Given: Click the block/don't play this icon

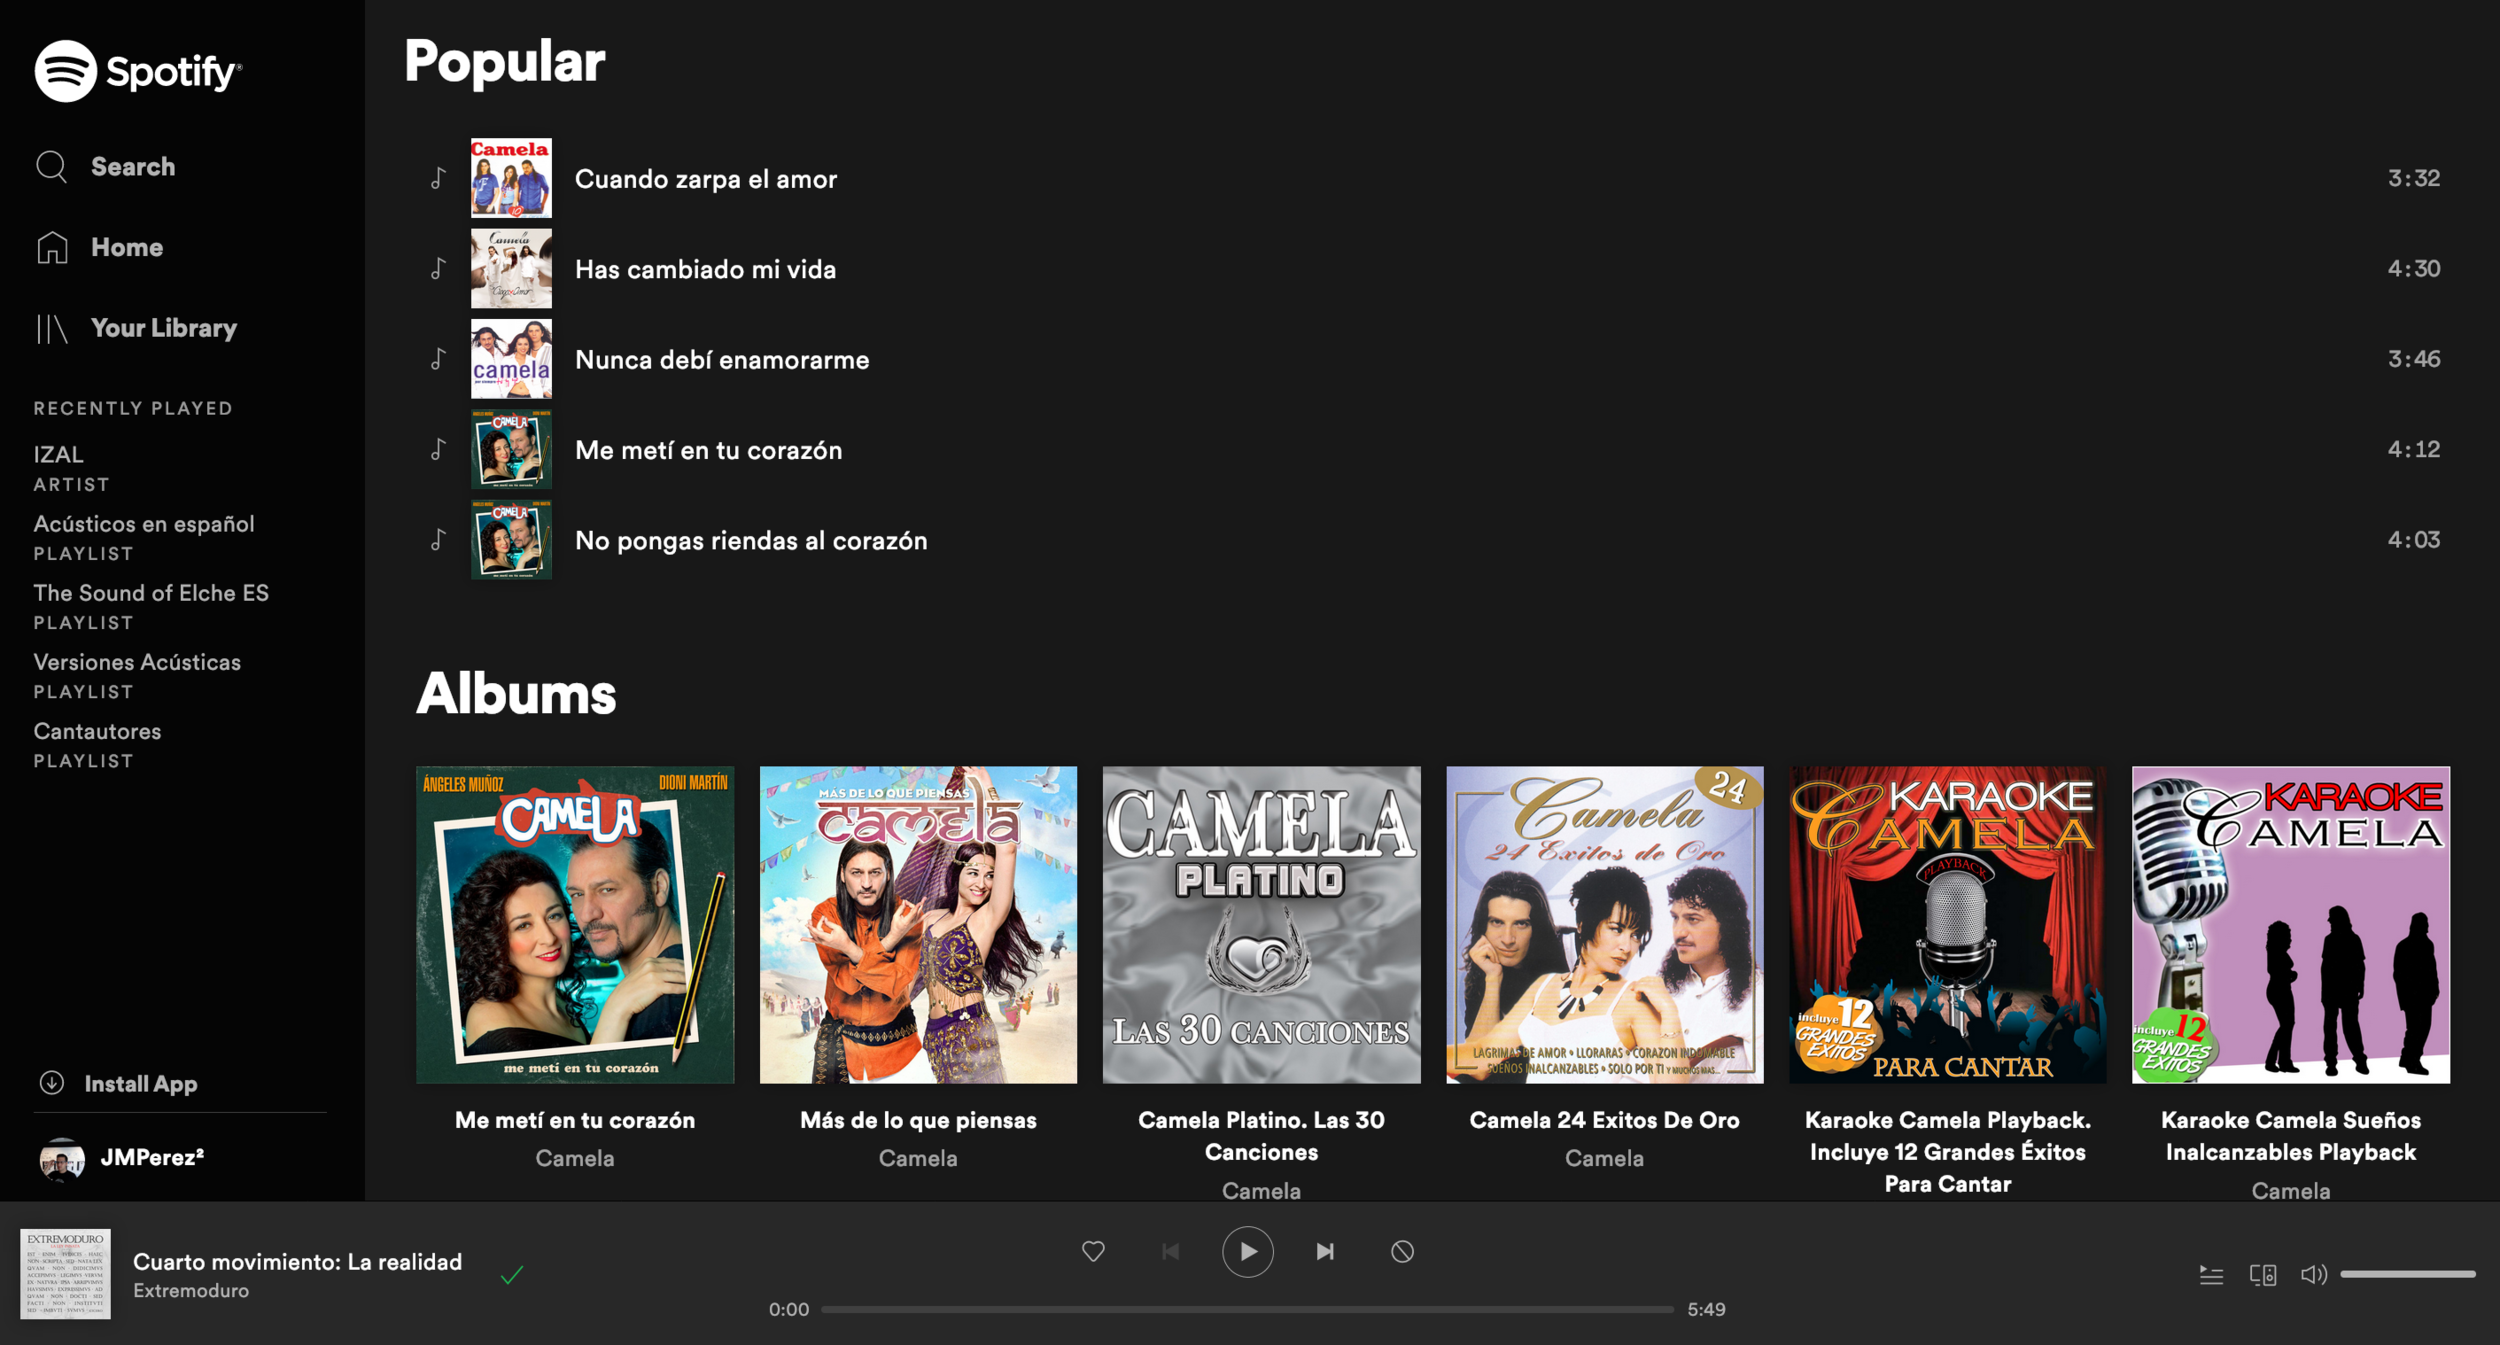Looking at the screenshot, I should (1402, 1251).
